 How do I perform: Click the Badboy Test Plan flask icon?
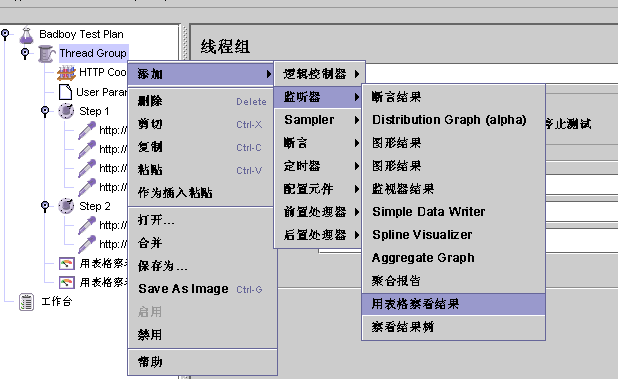coord(26,35)
